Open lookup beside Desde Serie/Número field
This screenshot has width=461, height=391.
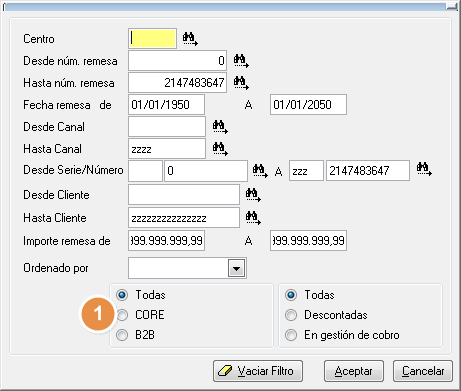pyautogui.click(x=260, y=171)
